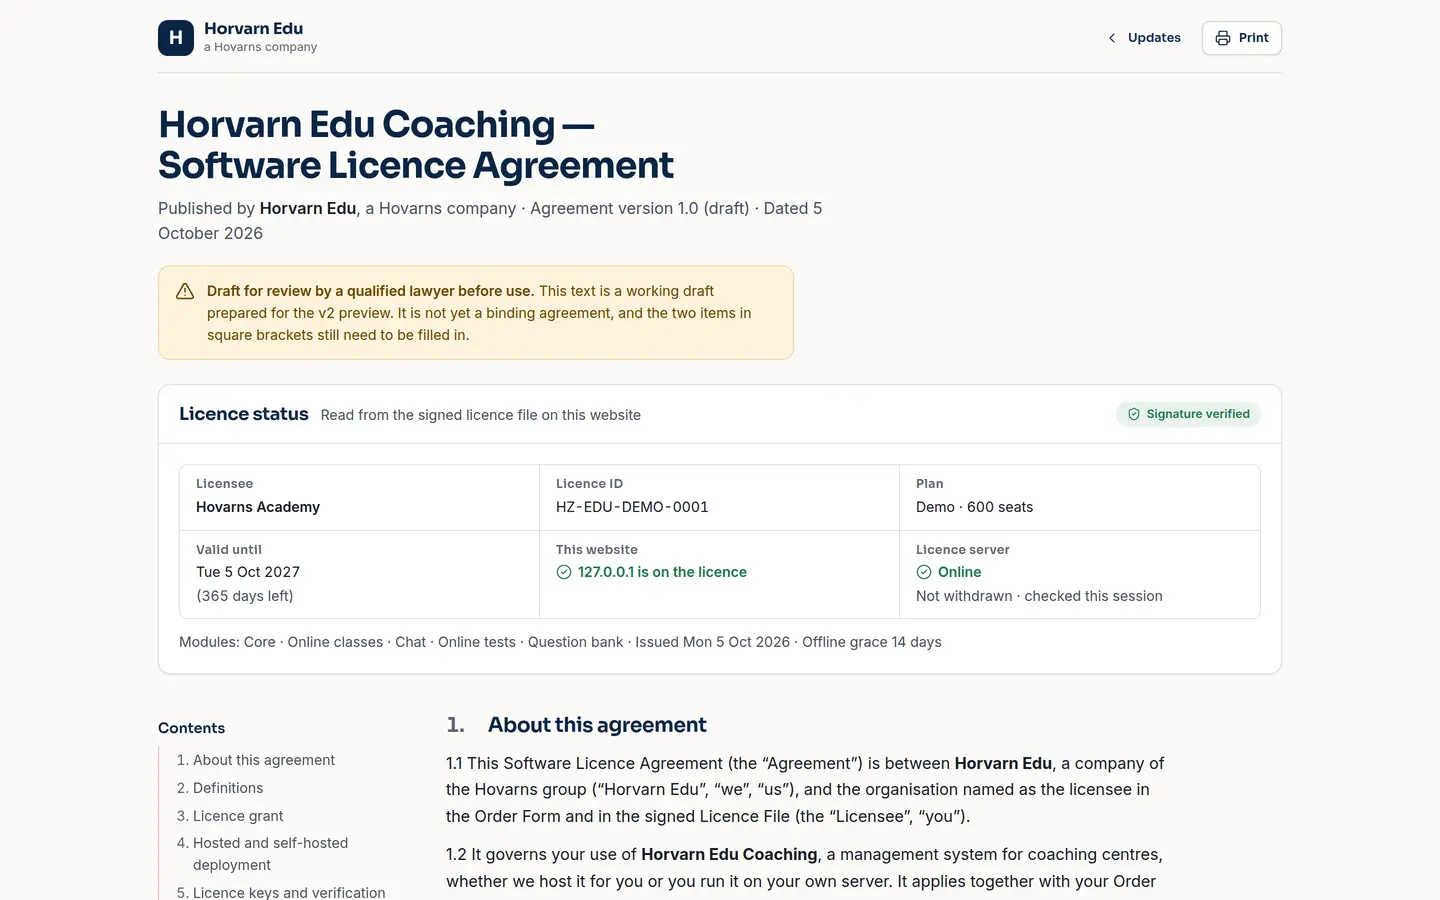This screenshot has height=900, width=1440.
Task: Click Licence ID 'HZ-EDU-DEMO-0001'
Action: (632, 507)
